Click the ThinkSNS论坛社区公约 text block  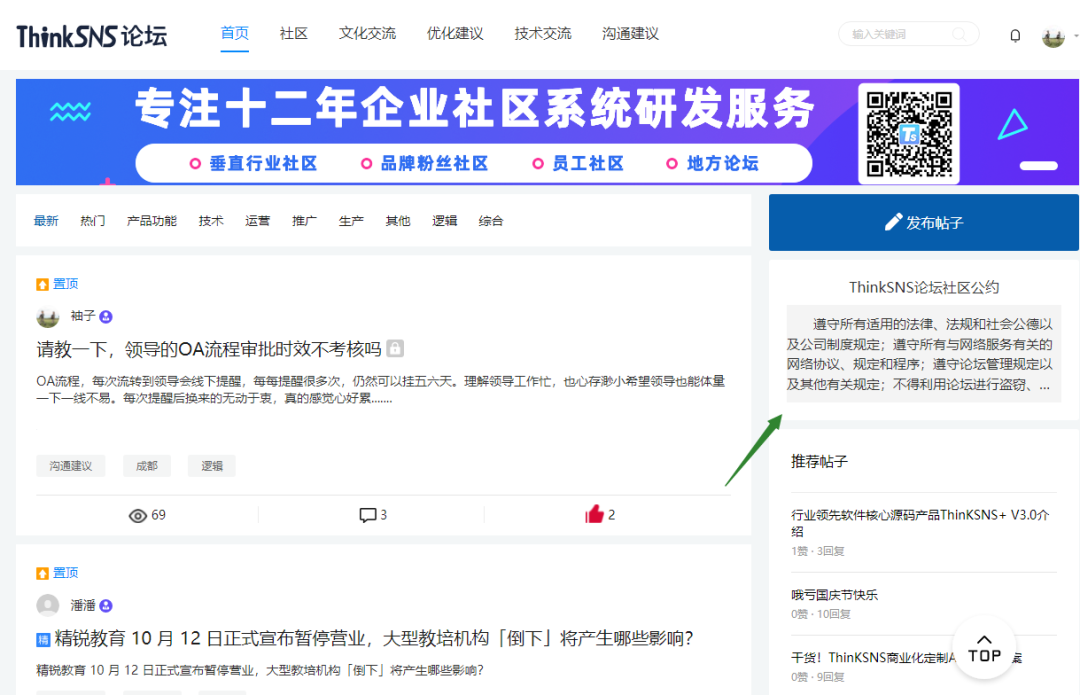[x=924, y=354]
